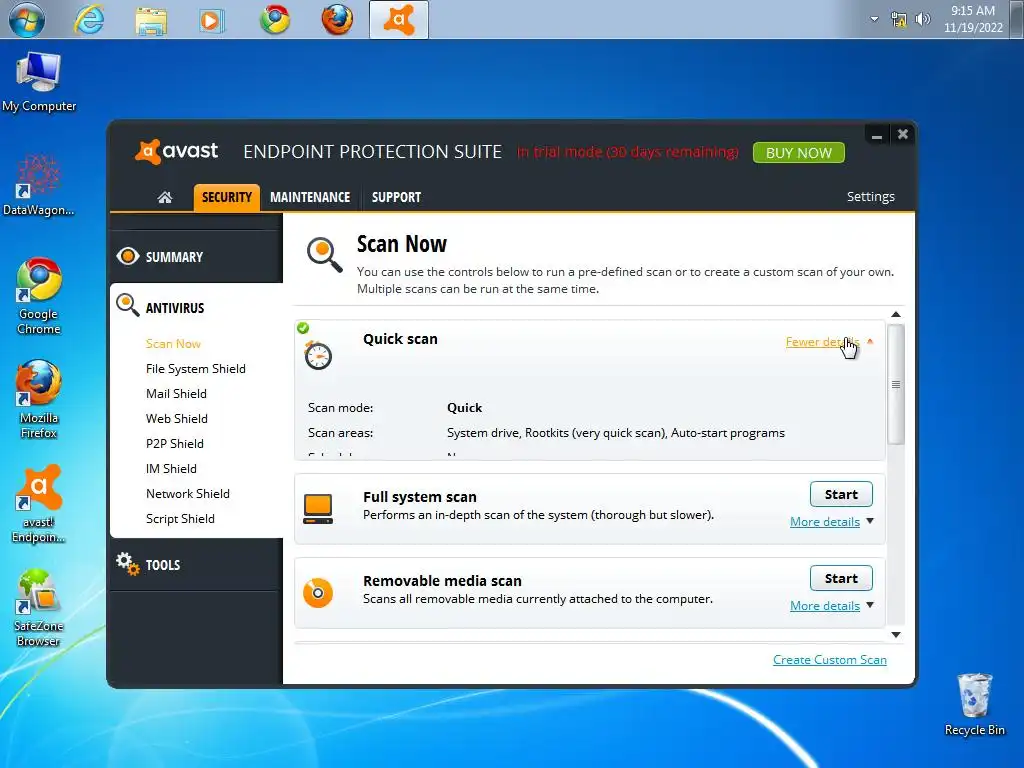The height and width of the screenshot is (768, 1024).
Task: Launch Firefox from the taskbar
Action: tap(337, 20)
